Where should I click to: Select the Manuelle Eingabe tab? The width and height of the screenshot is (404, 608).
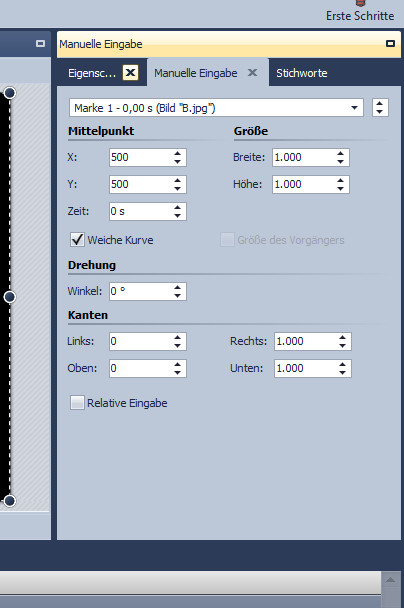point(196,73)
